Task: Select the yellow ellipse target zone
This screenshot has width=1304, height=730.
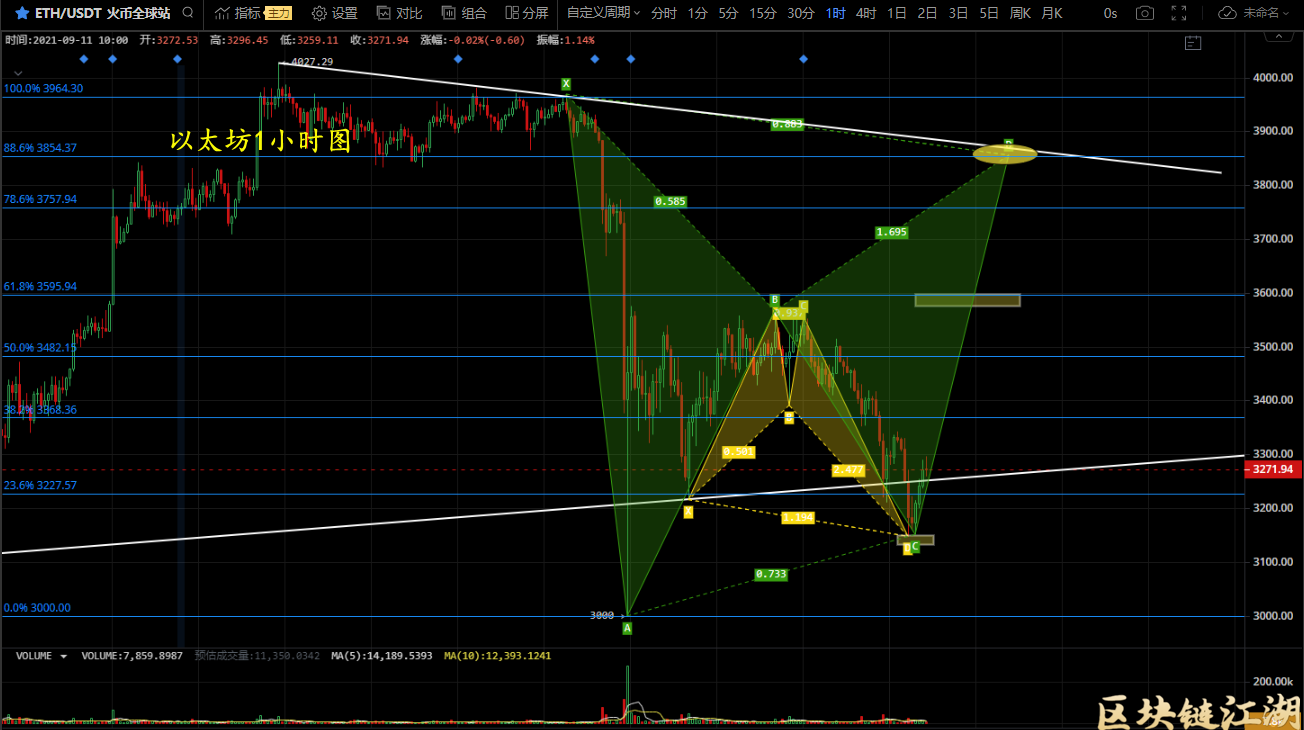Action: pyautogui.click(x=1005, y=154)
